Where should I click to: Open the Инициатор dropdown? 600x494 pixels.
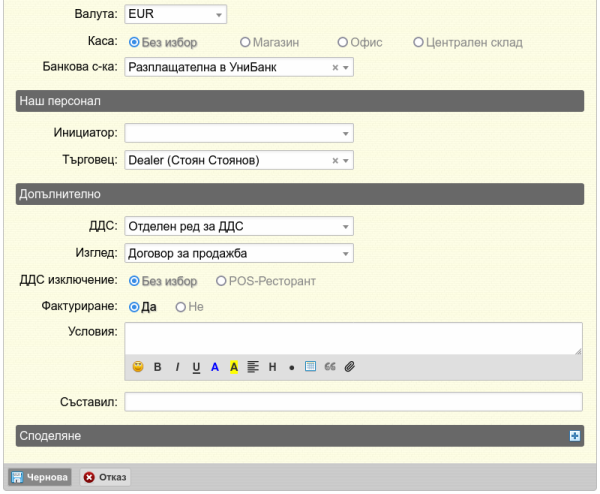239,133
